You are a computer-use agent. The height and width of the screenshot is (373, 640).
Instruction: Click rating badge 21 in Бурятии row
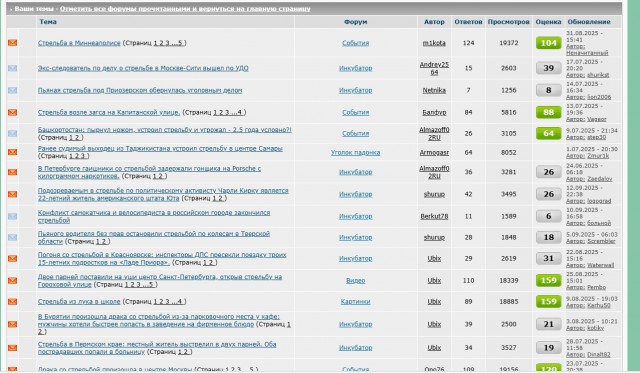[549, 324]
